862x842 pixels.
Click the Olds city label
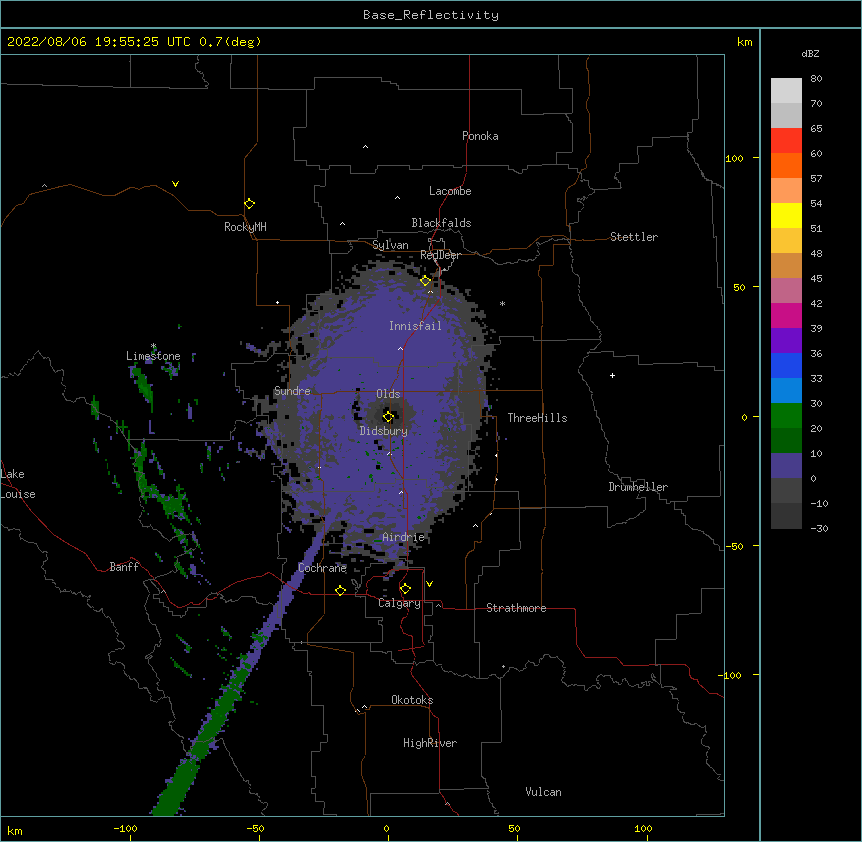coord(388,394)
